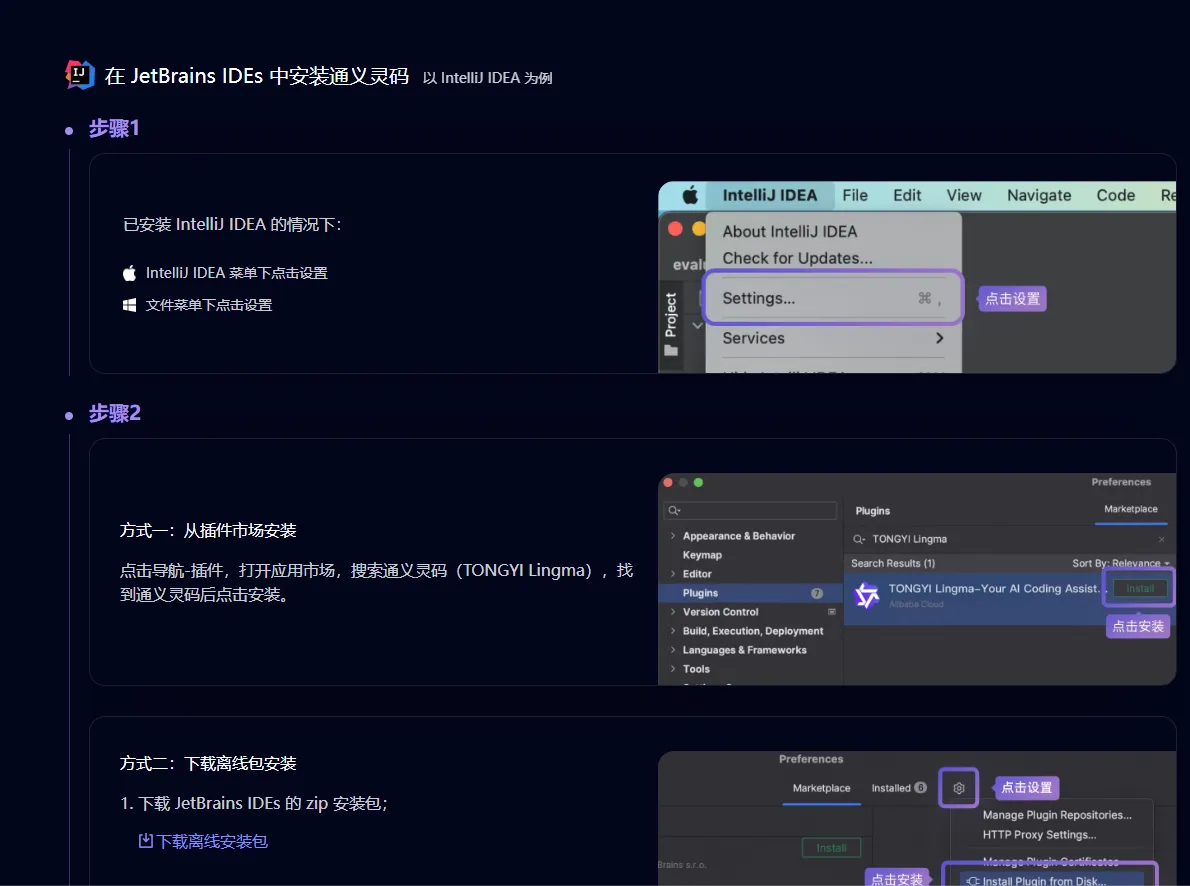Open the Services submenu arrow
The image size is (1190, 886).
(x=940, y=338)
